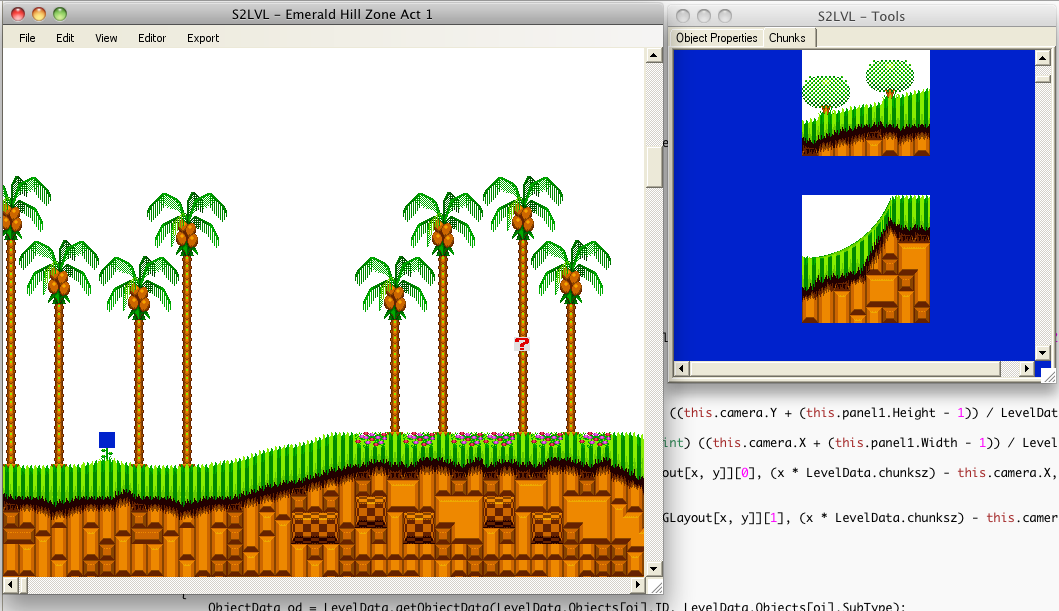This screenshot has height=611, width=1059.
Task: Switch to the Object Properties tab
Action: pos(717,38)
